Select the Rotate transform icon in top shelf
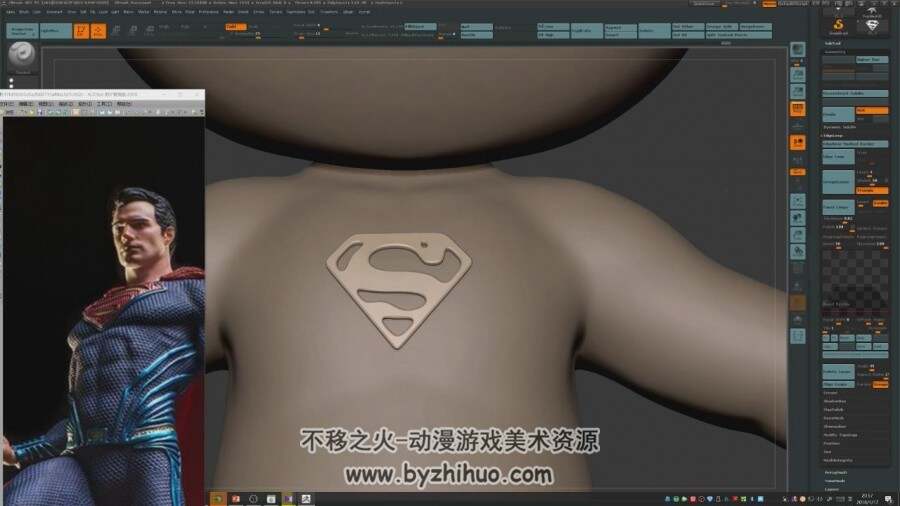 coord(150,30)
